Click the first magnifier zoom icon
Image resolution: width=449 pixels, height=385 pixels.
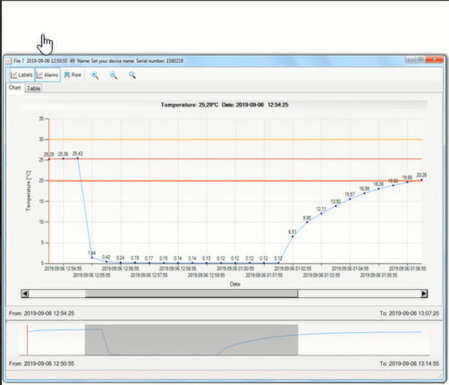tap(95, 75)
